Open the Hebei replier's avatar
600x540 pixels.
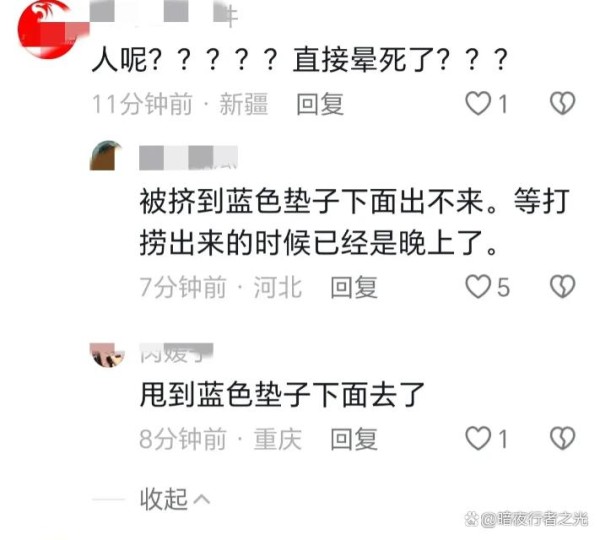[106, 155]
